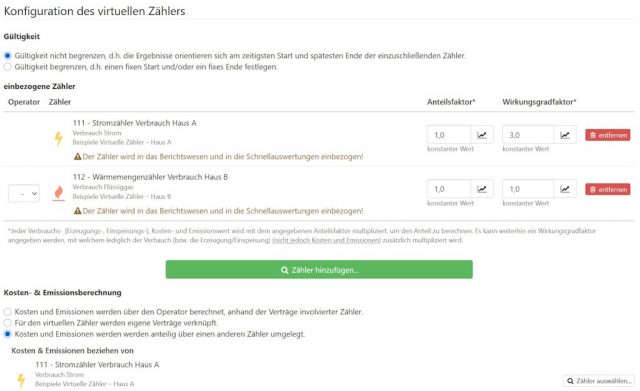Click the lightning icon under Kosten & Emissionen beziehen von
Image resolution: width=640 pixels, height=391 pixels.
click(x=21, y=380)
